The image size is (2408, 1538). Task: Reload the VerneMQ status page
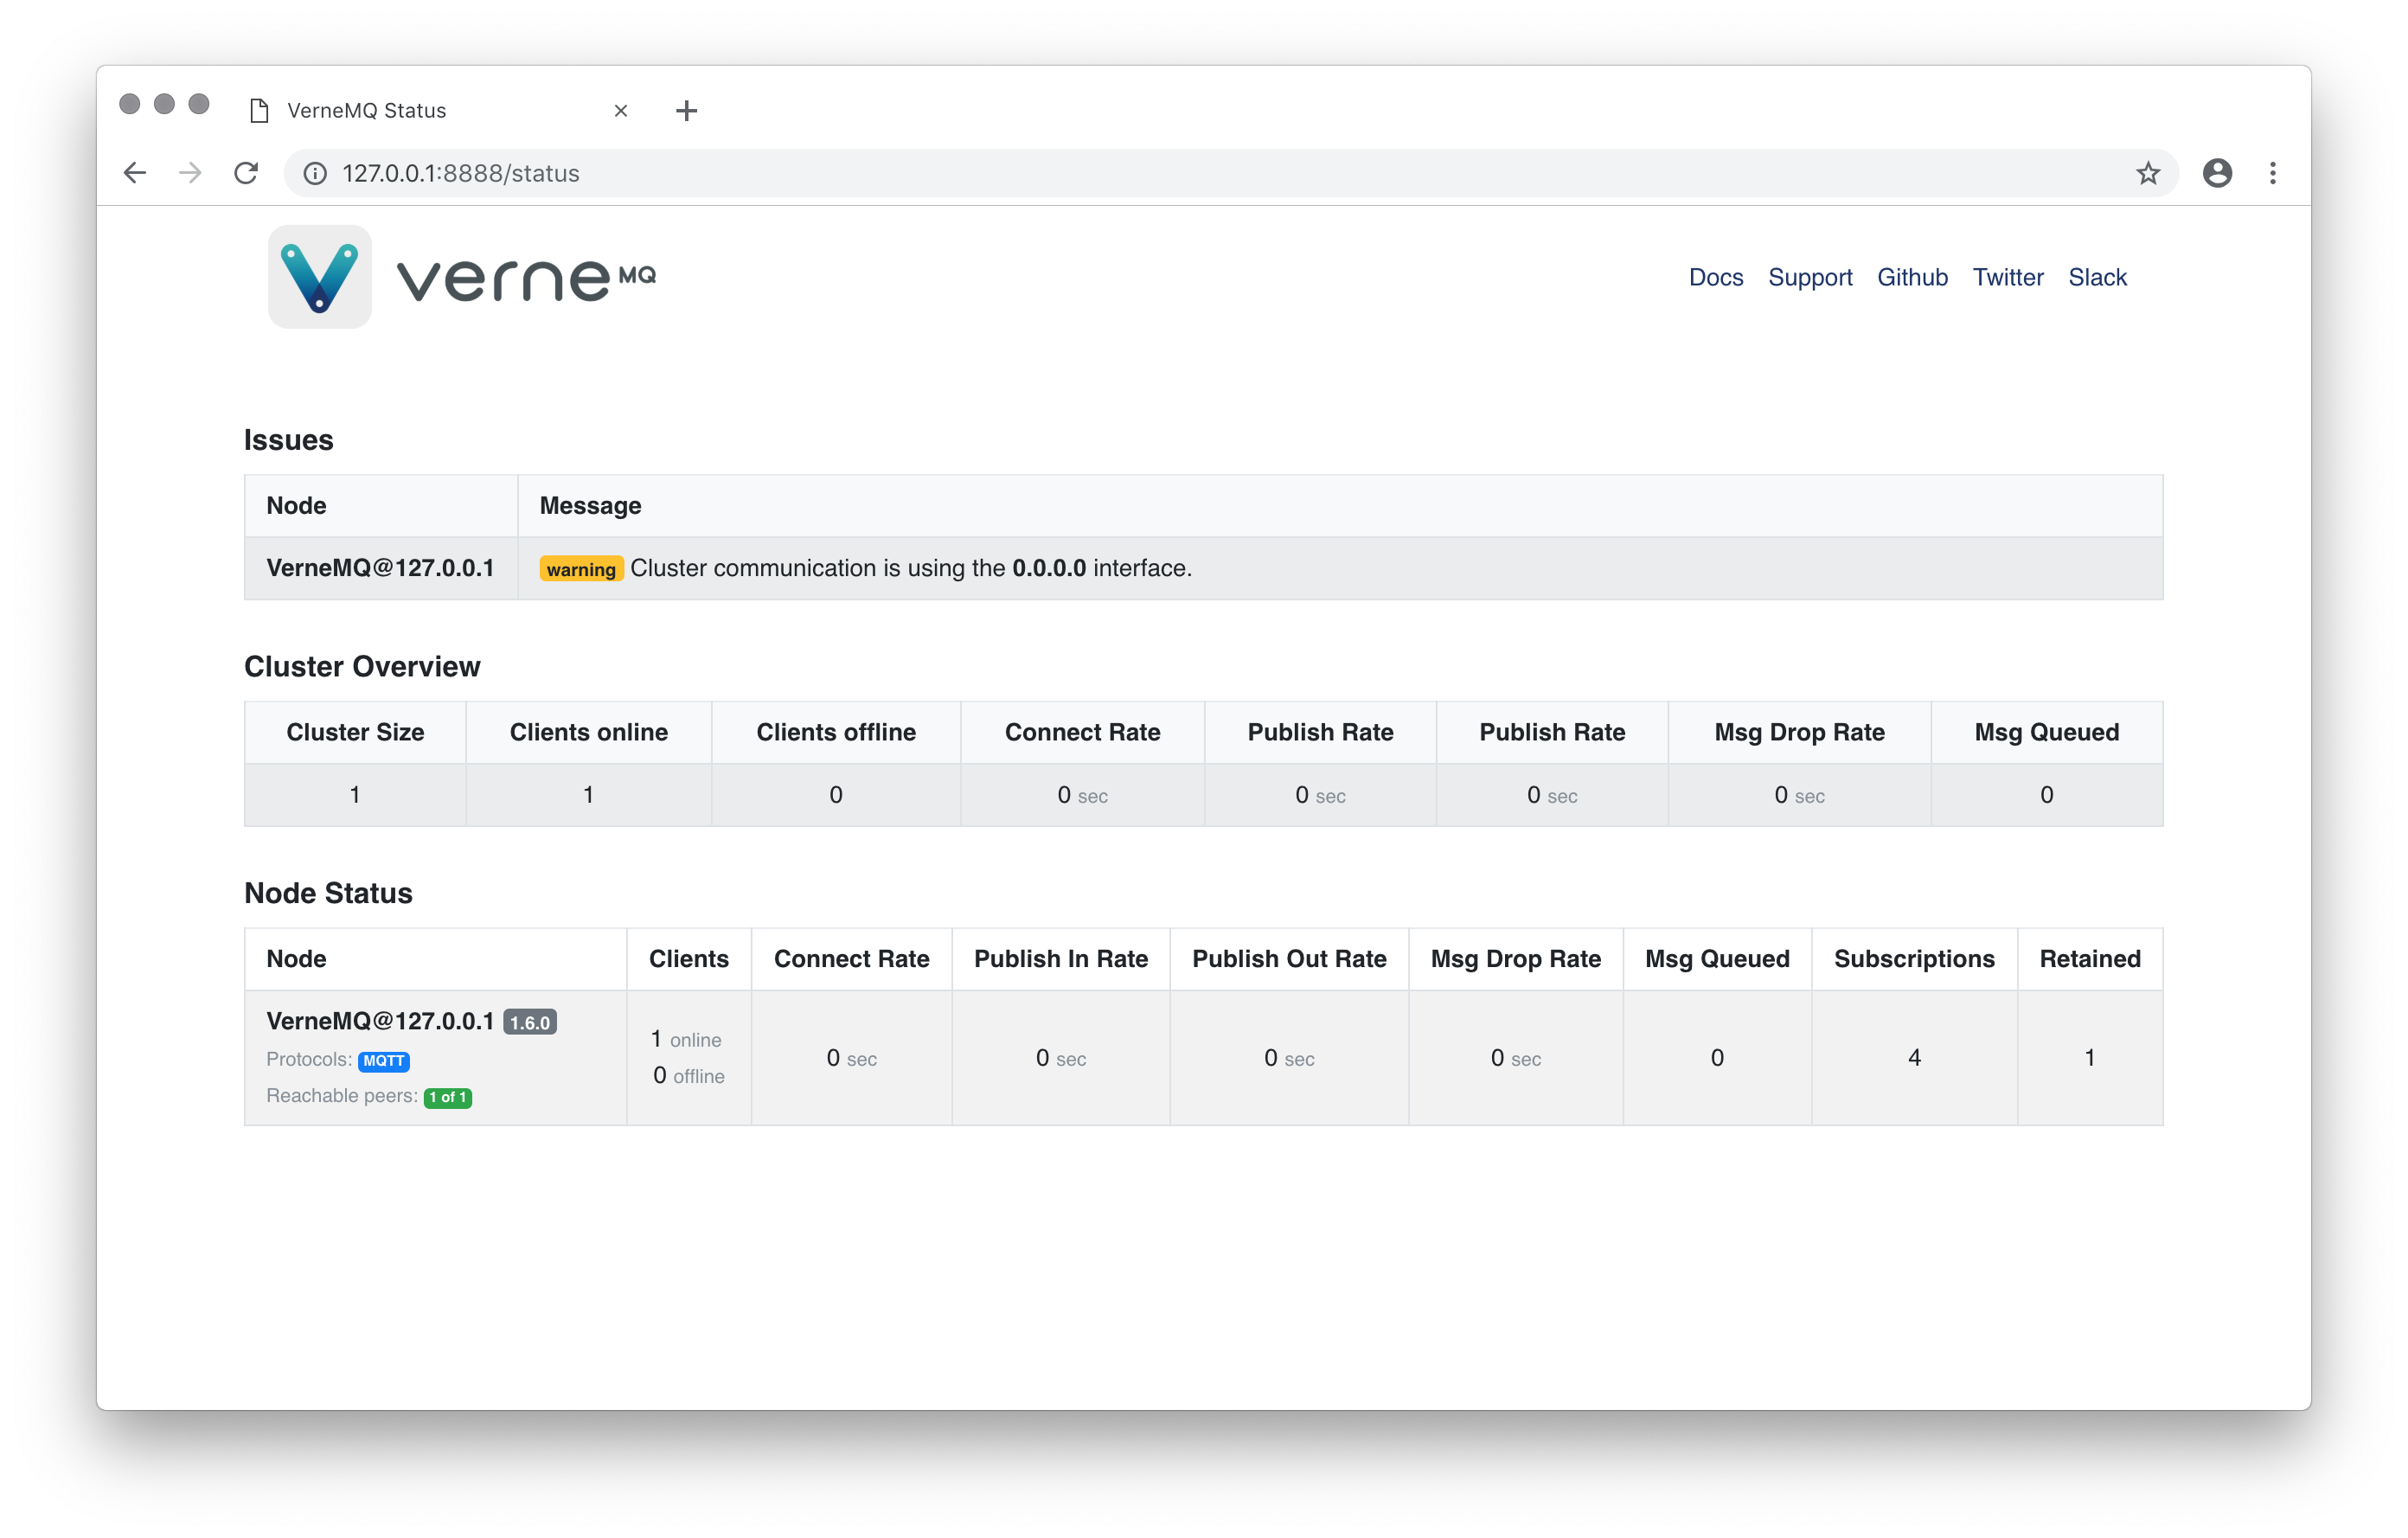tap(246, 173)
